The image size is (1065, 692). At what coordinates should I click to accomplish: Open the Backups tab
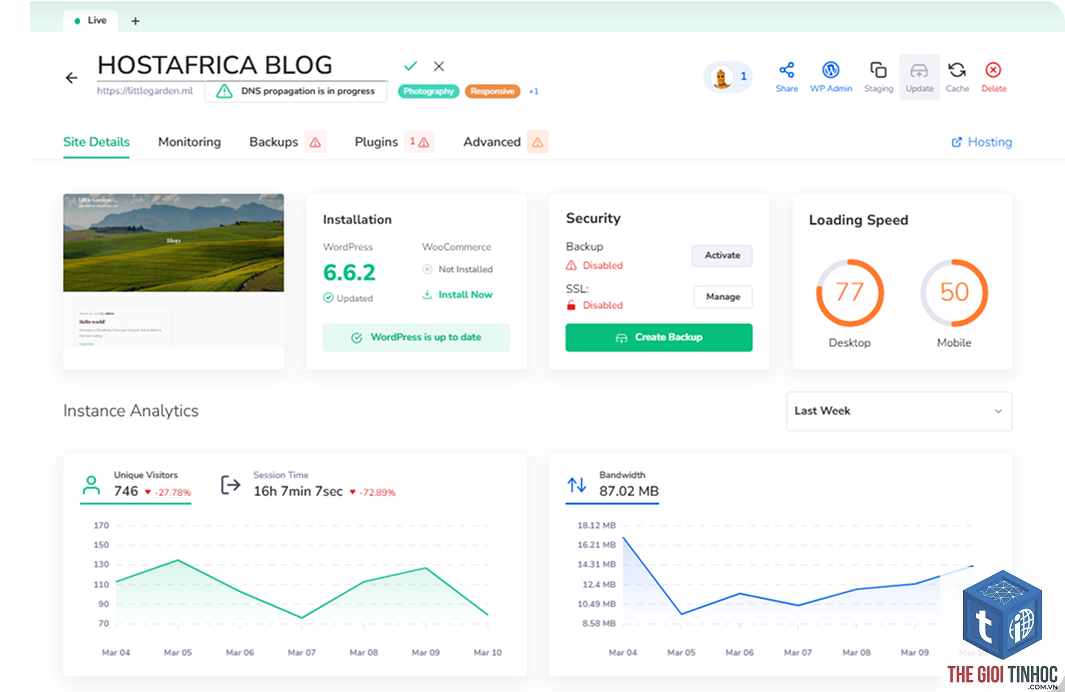pos(274,142)
